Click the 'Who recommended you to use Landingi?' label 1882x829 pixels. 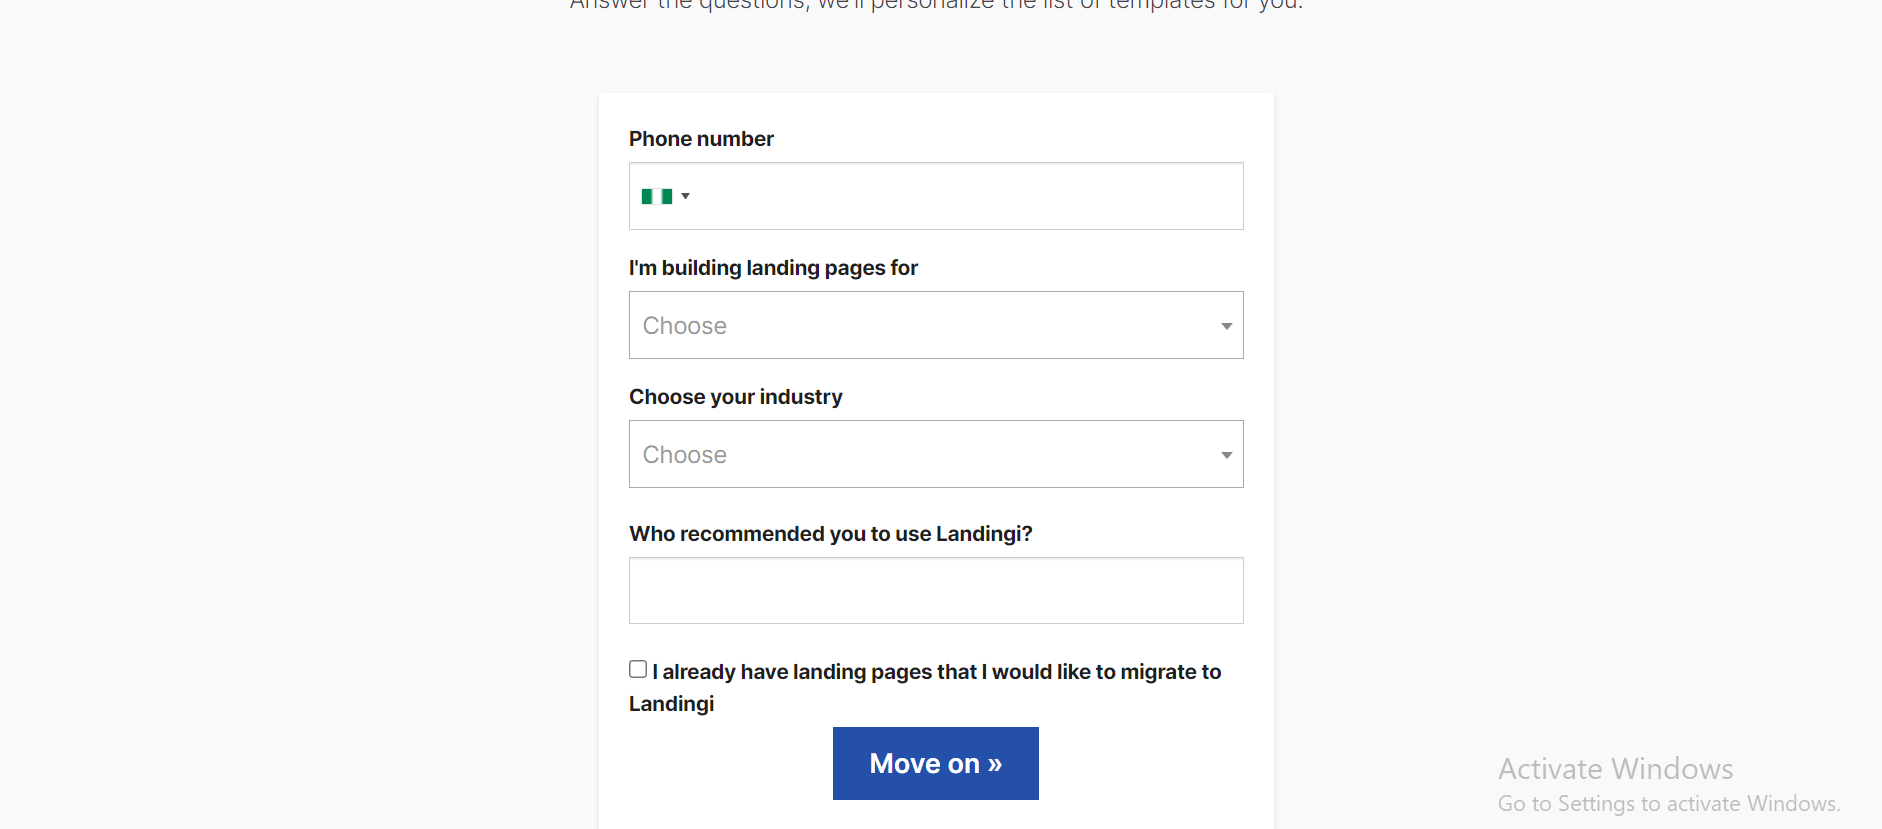point(830,534)
